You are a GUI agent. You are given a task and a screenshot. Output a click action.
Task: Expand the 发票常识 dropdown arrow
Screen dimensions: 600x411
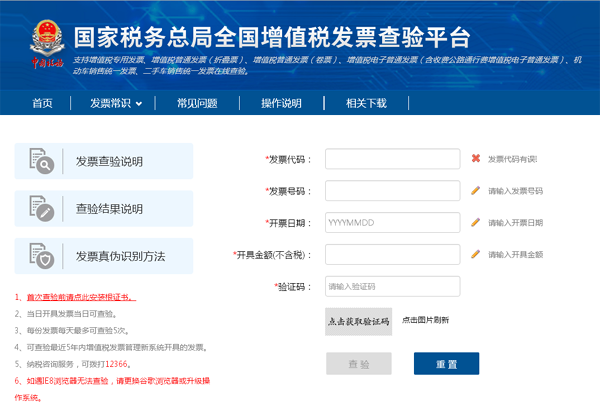(x=139, y=104)
